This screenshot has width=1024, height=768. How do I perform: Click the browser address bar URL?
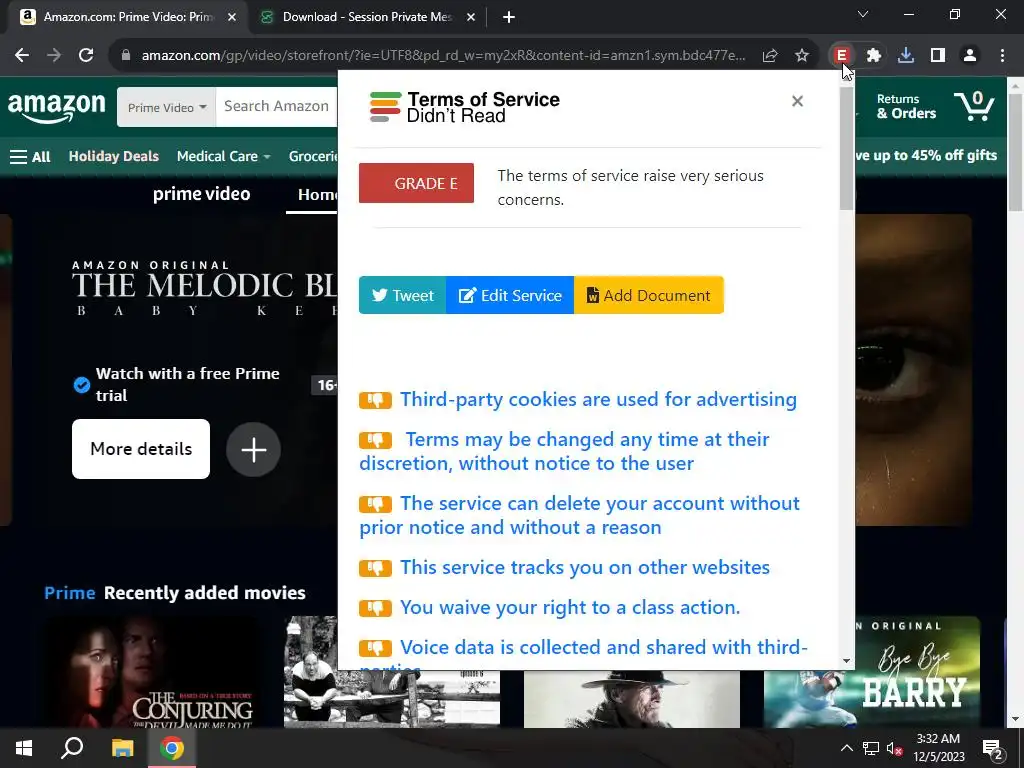coord(443,56)
